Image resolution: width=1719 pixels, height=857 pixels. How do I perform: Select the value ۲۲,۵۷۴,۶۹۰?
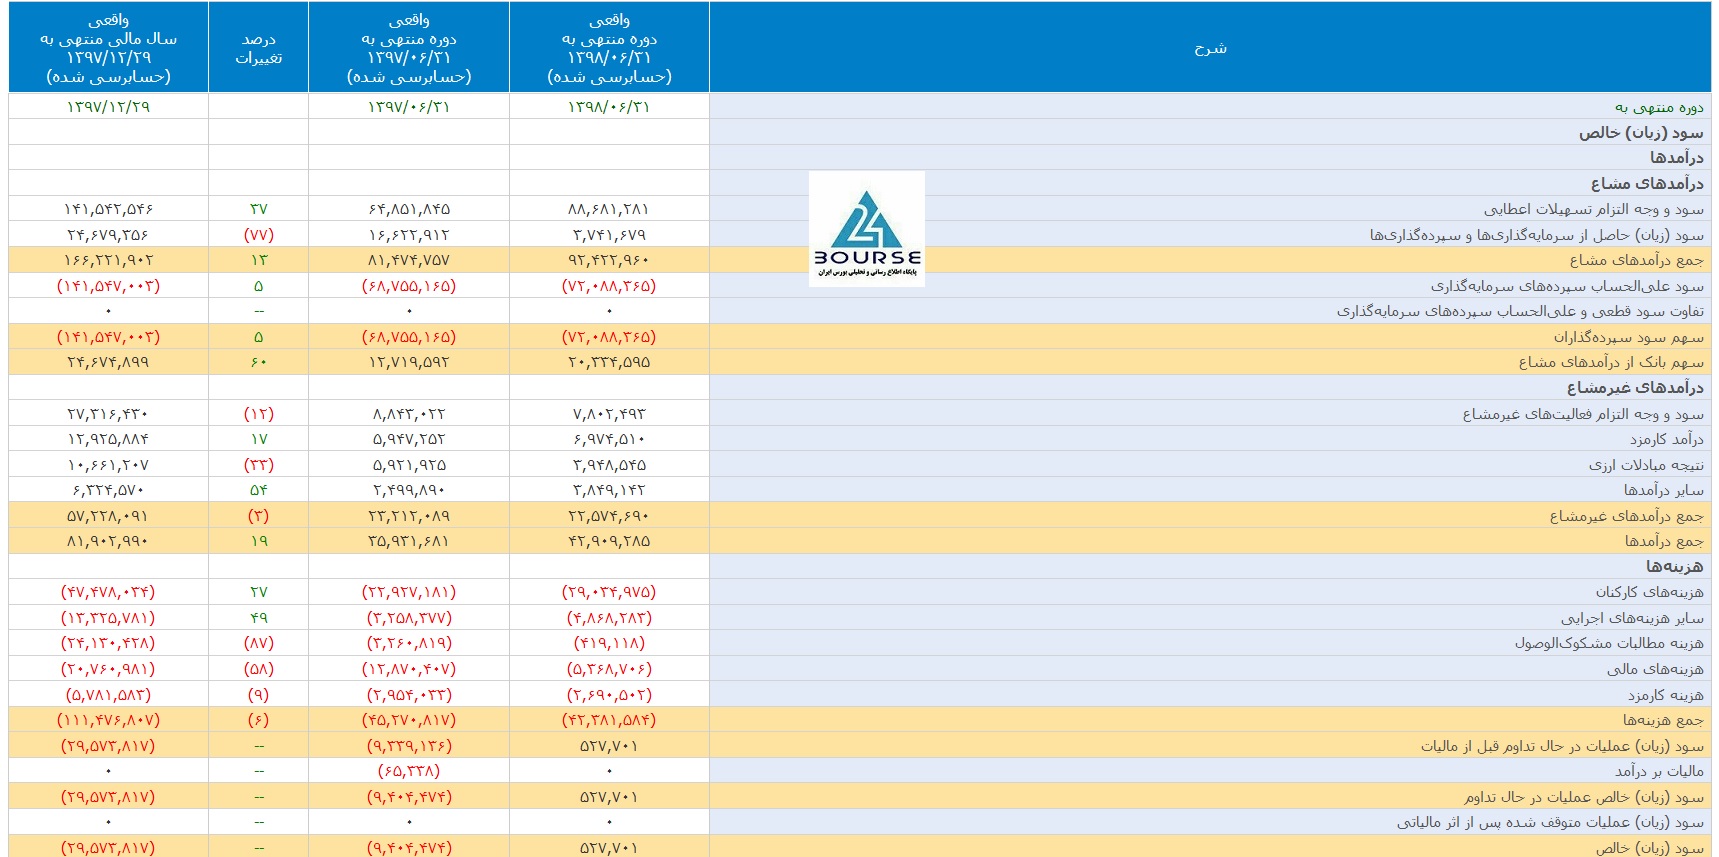(x=609, y=516)
